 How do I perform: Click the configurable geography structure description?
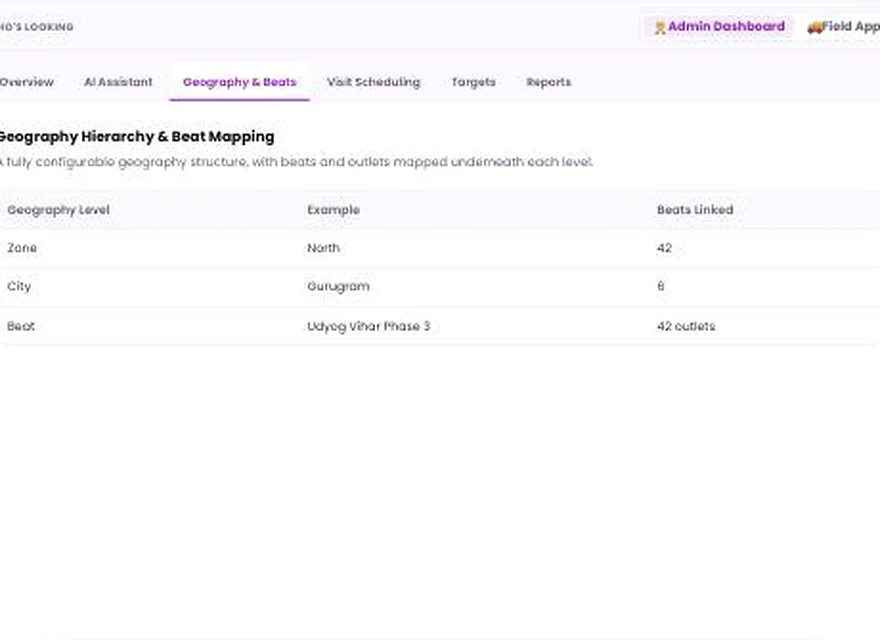coord(296,162)
